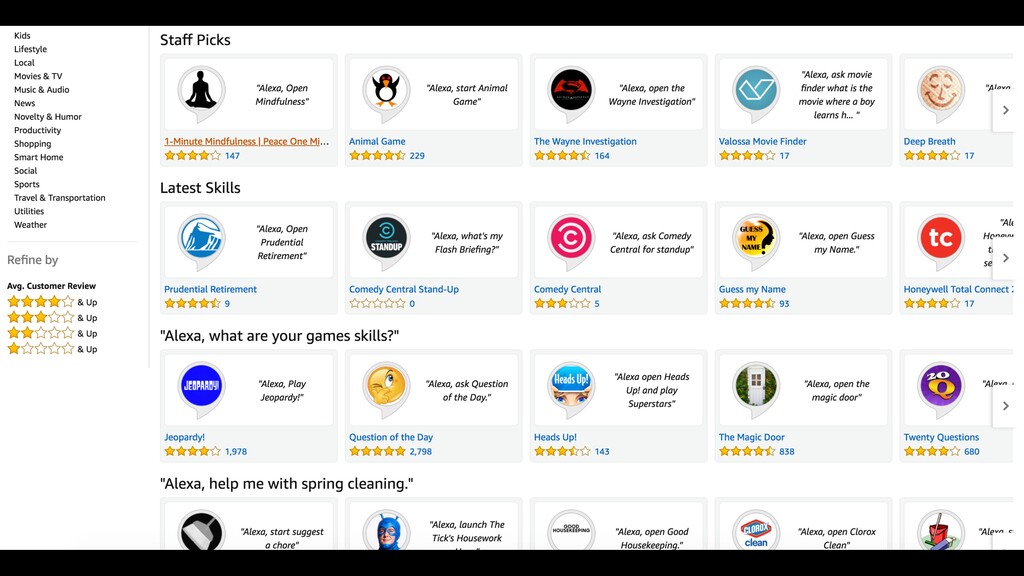Select the Music & Audio category
The width and height of the screenshot is (1024, 576).
[x=42, y=90]
